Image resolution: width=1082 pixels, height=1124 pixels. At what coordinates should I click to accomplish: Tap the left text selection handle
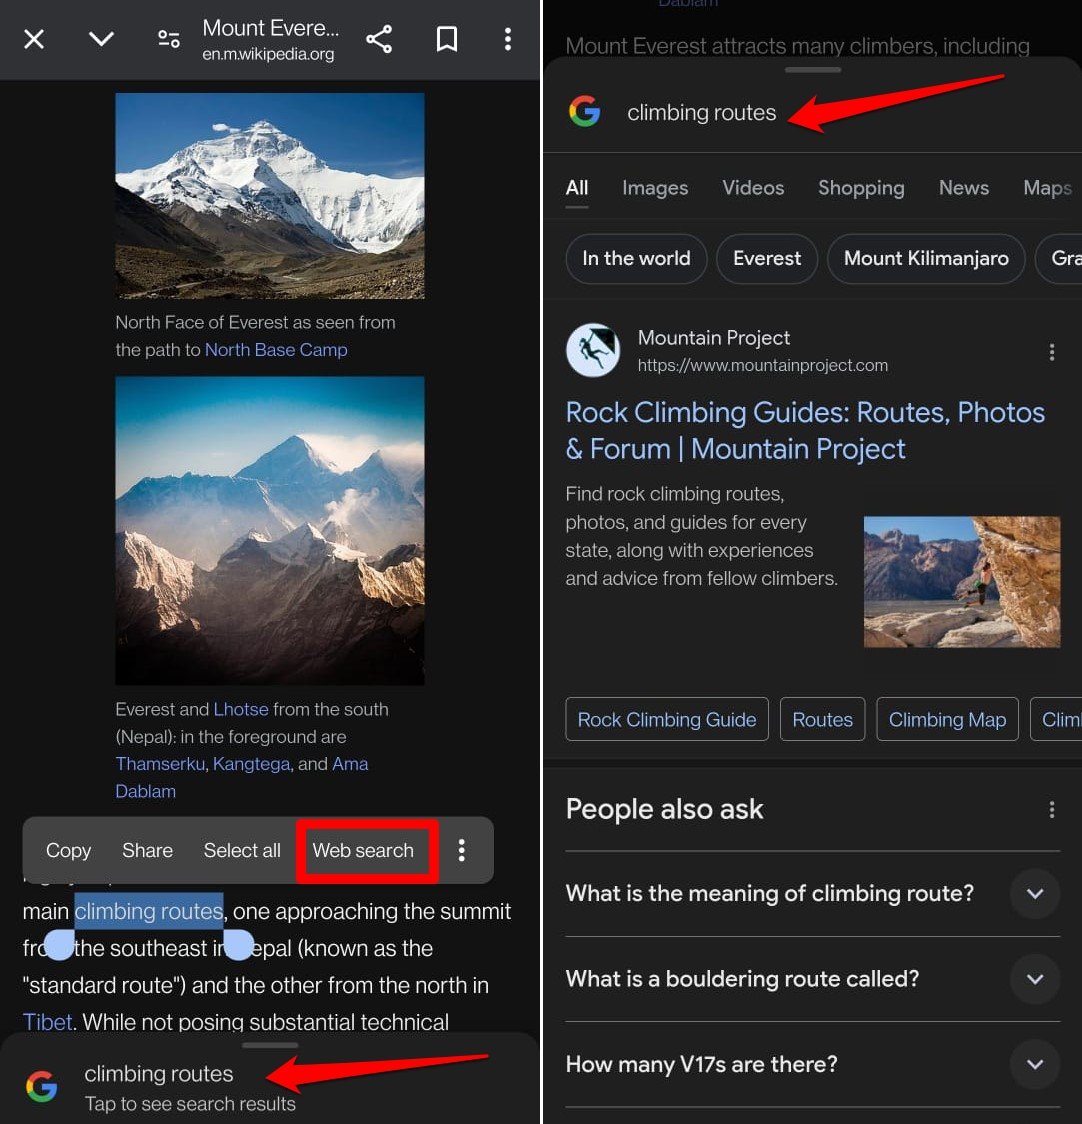[60, 945]
